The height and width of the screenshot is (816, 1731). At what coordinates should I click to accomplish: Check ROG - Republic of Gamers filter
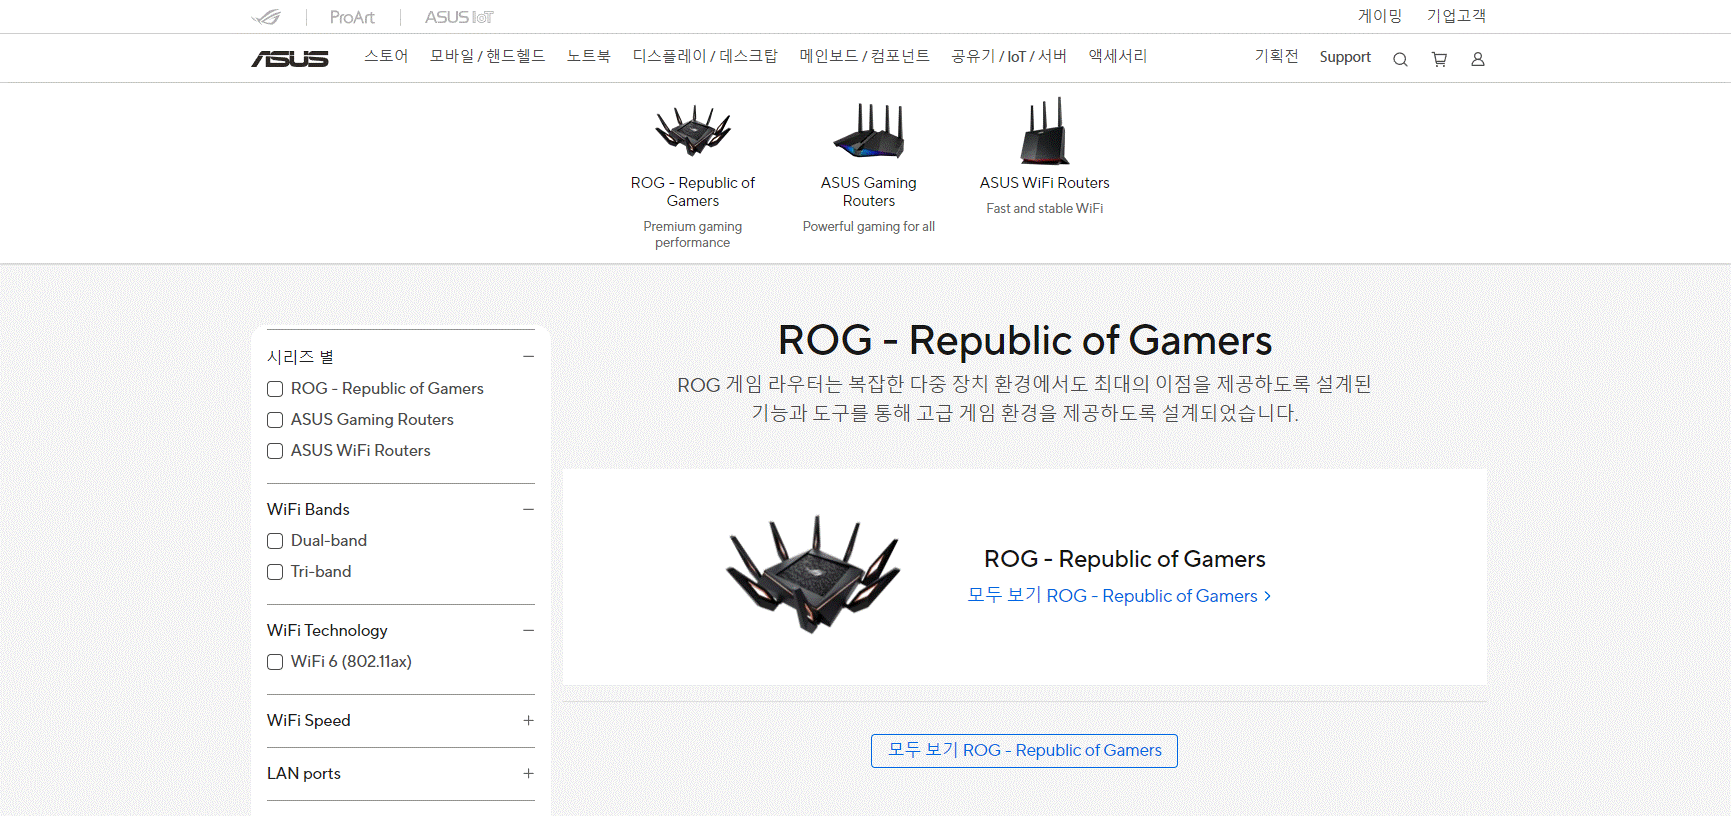pos(275,389)
